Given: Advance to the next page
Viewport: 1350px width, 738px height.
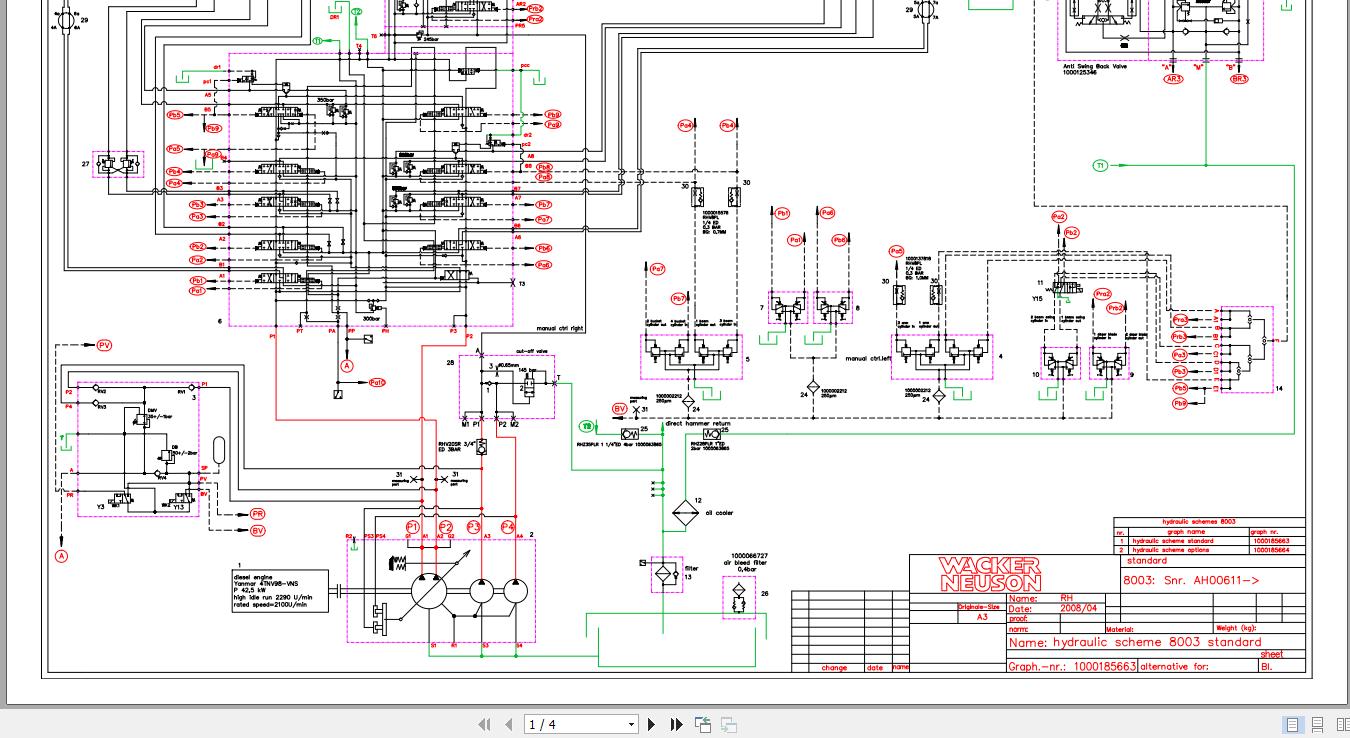Looking at the screenshot, I should tap(651, 724).
